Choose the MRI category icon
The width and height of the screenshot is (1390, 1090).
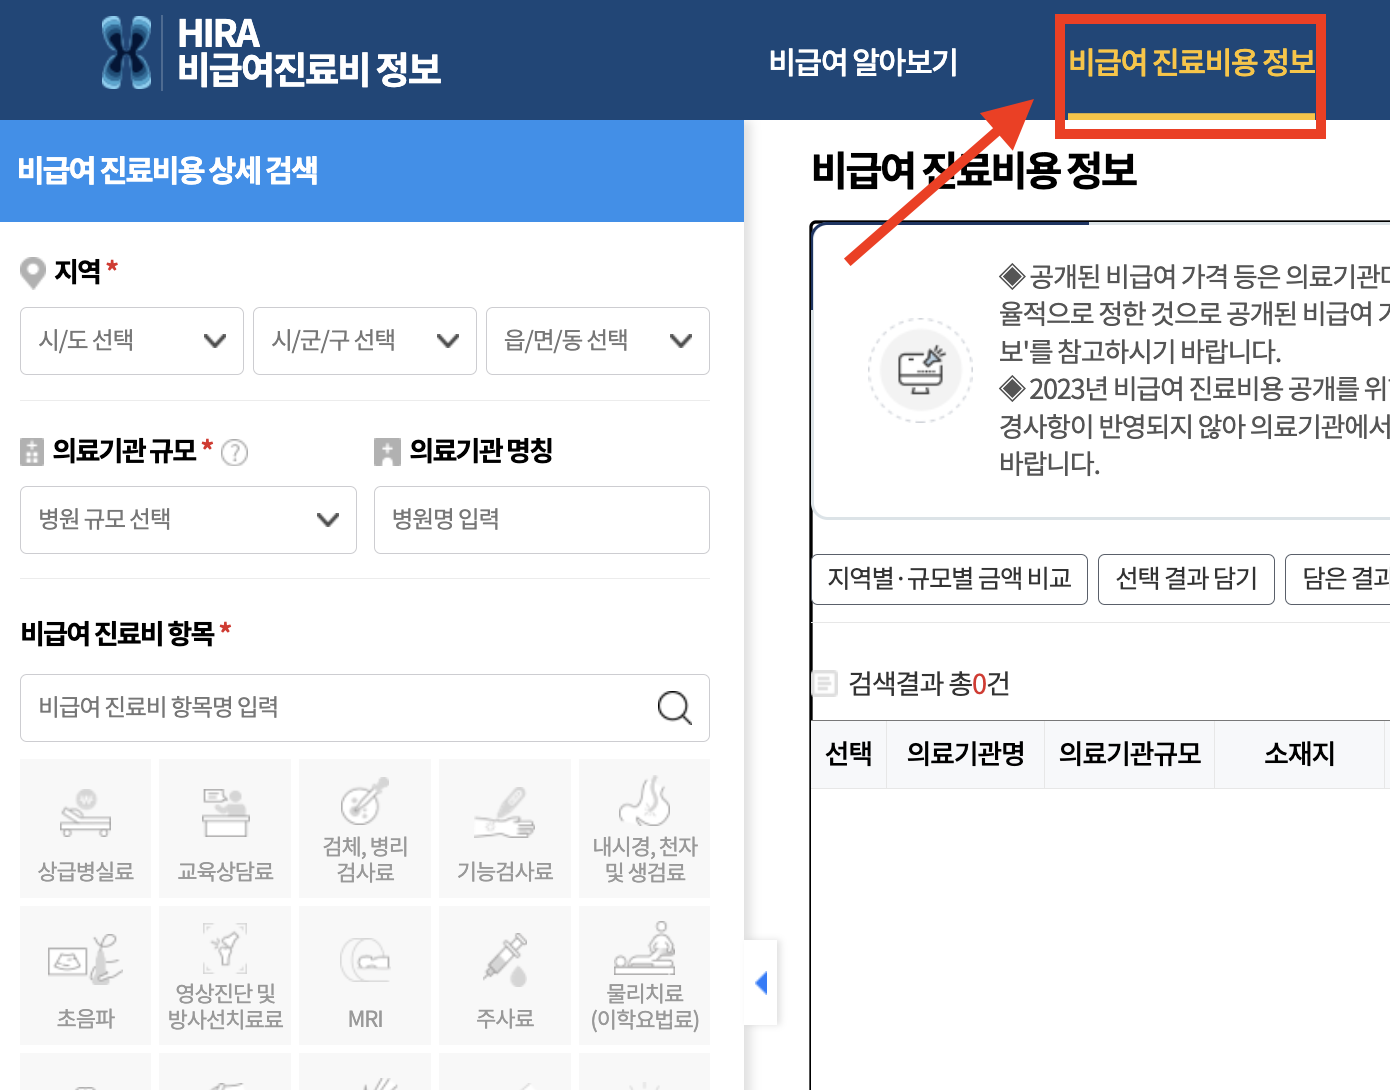click(364, 974)
